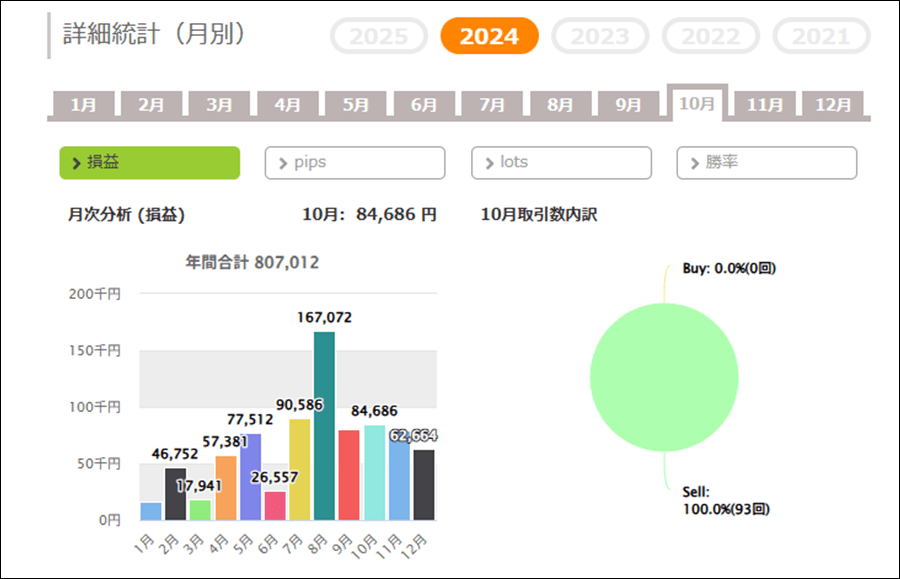This screenshot has width=900, height=579.
Task: Open the 10月 active tab
Action: coord(696,103)
